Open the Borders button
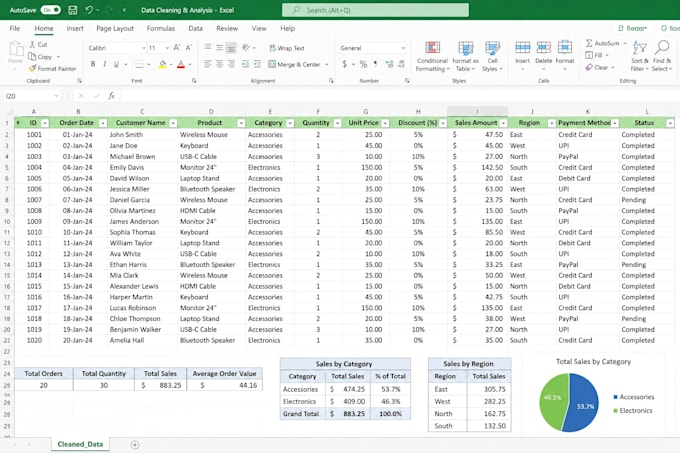 pyautogui.click(x=139, y=64)
